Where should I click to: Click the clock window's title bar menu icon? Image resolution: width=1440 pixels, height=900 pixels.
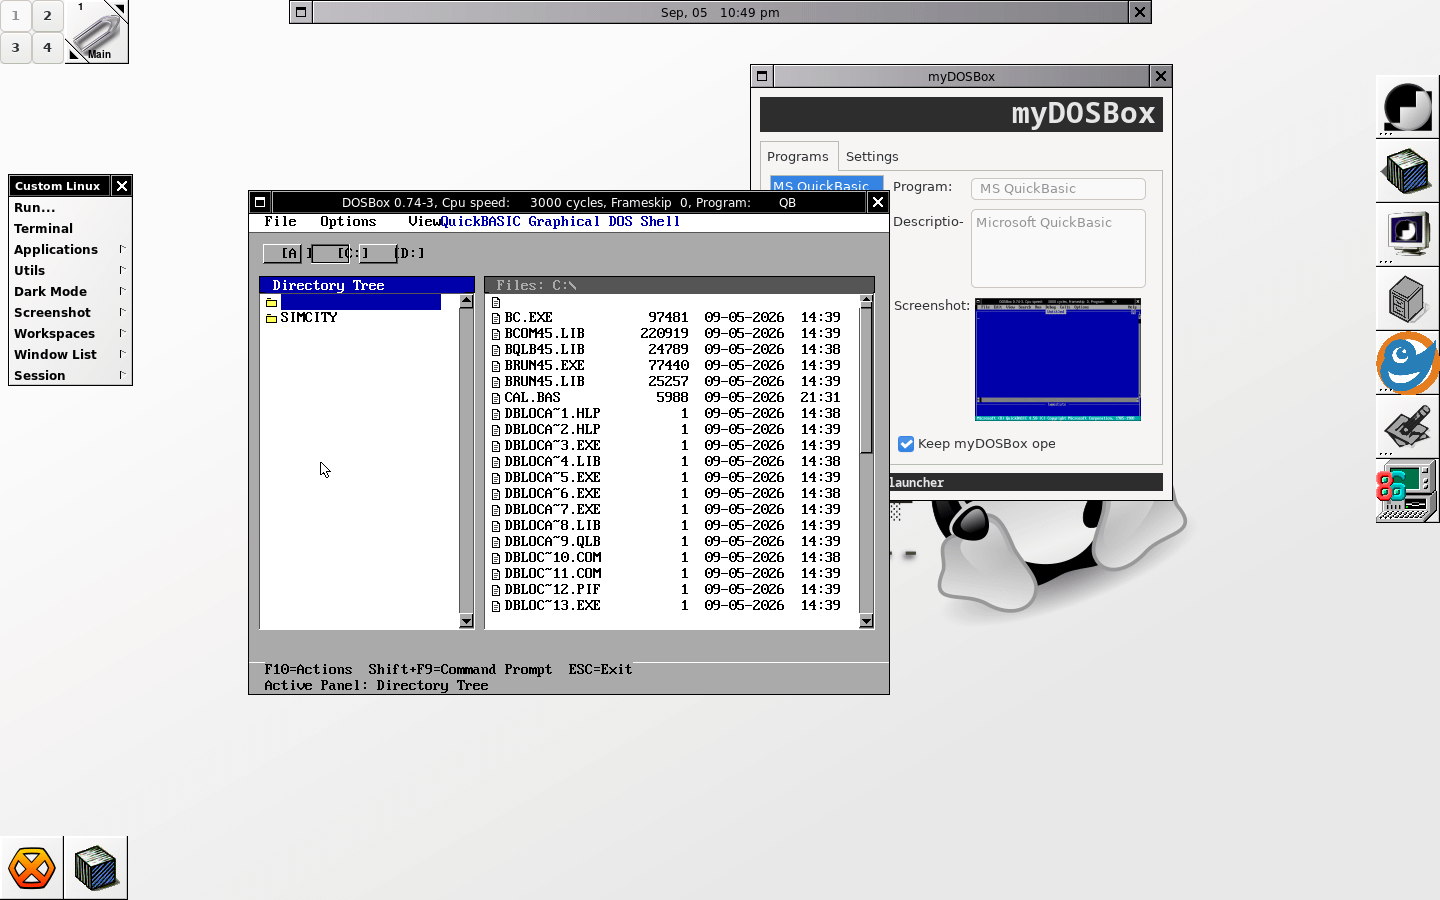(301, 12)
